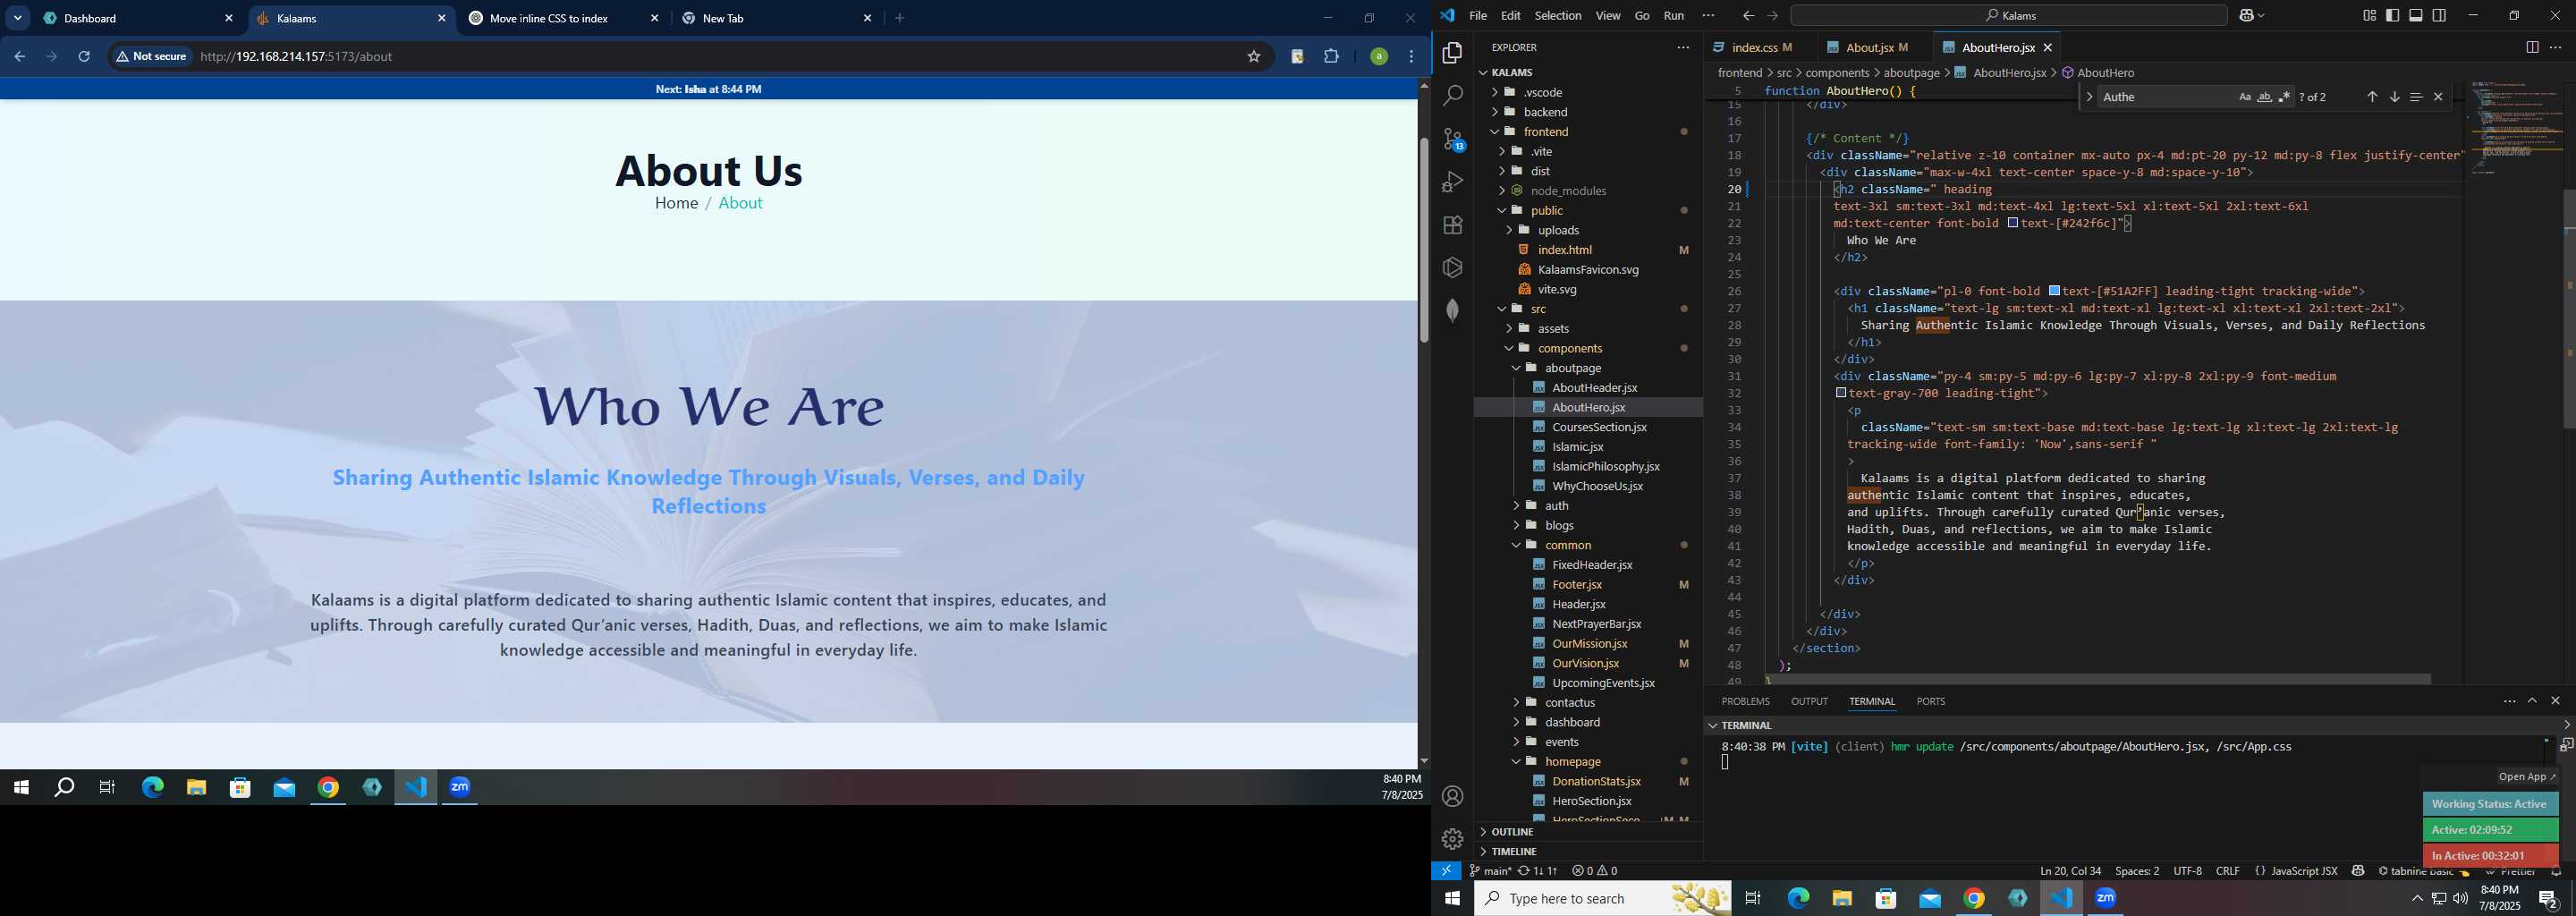
Task: Open the Run and Debug view
Action: [x=1452, y=182]
